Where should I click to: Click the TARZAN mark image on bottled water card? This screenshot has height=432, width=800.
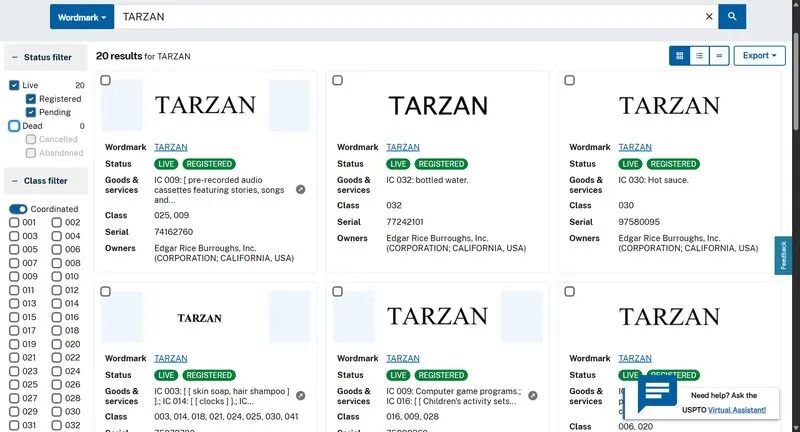click(x=438, y=106)
